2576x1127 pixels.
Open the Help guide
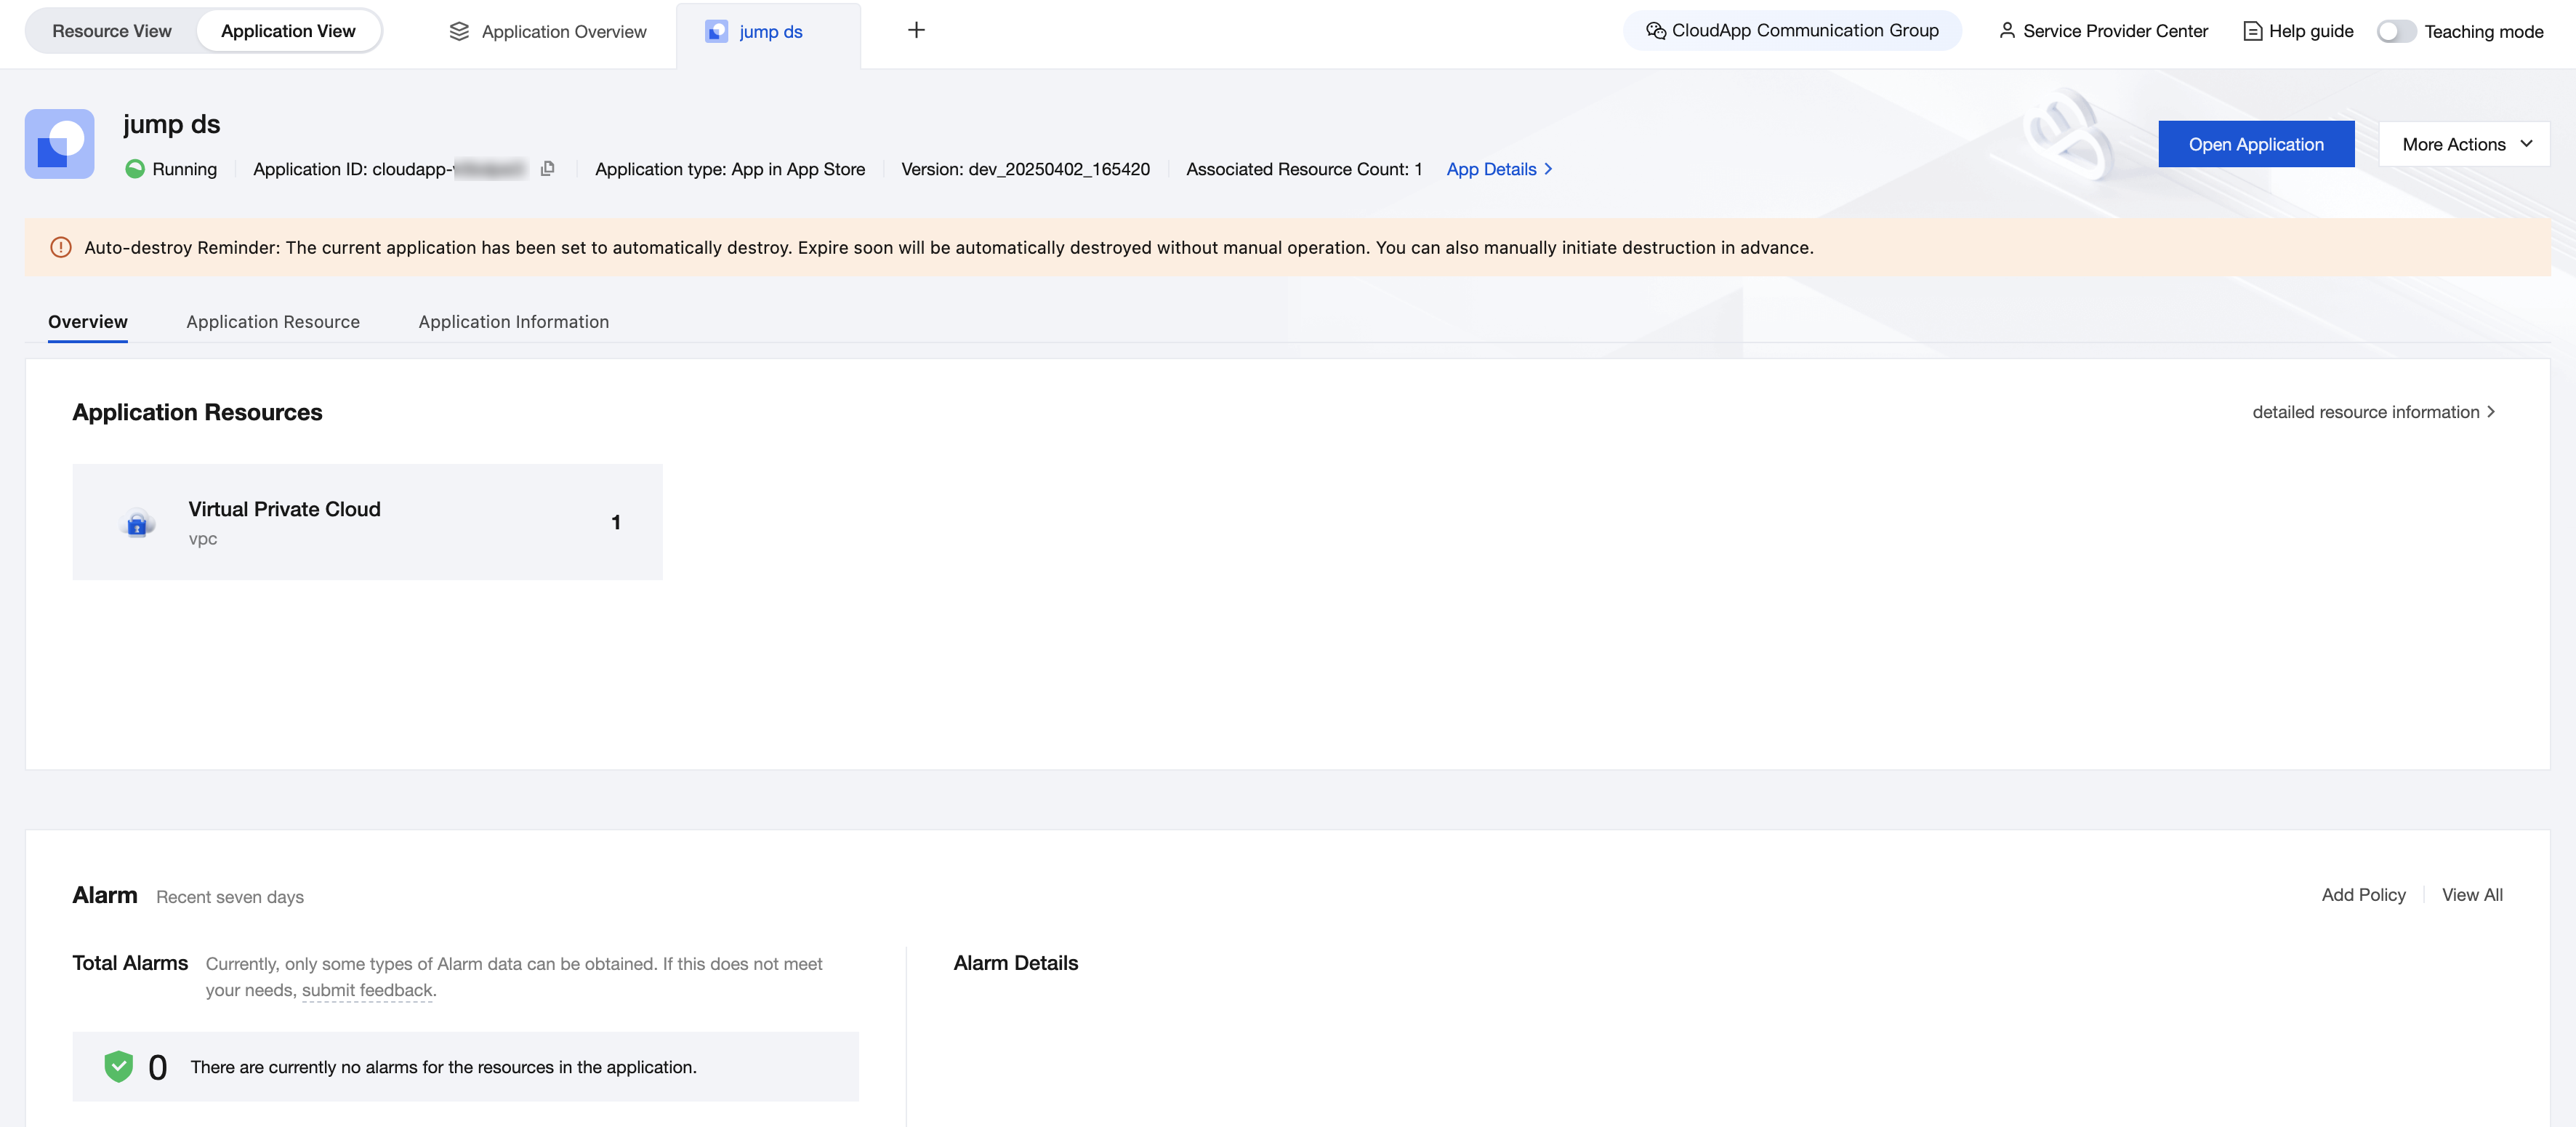tap(2298, 31)
